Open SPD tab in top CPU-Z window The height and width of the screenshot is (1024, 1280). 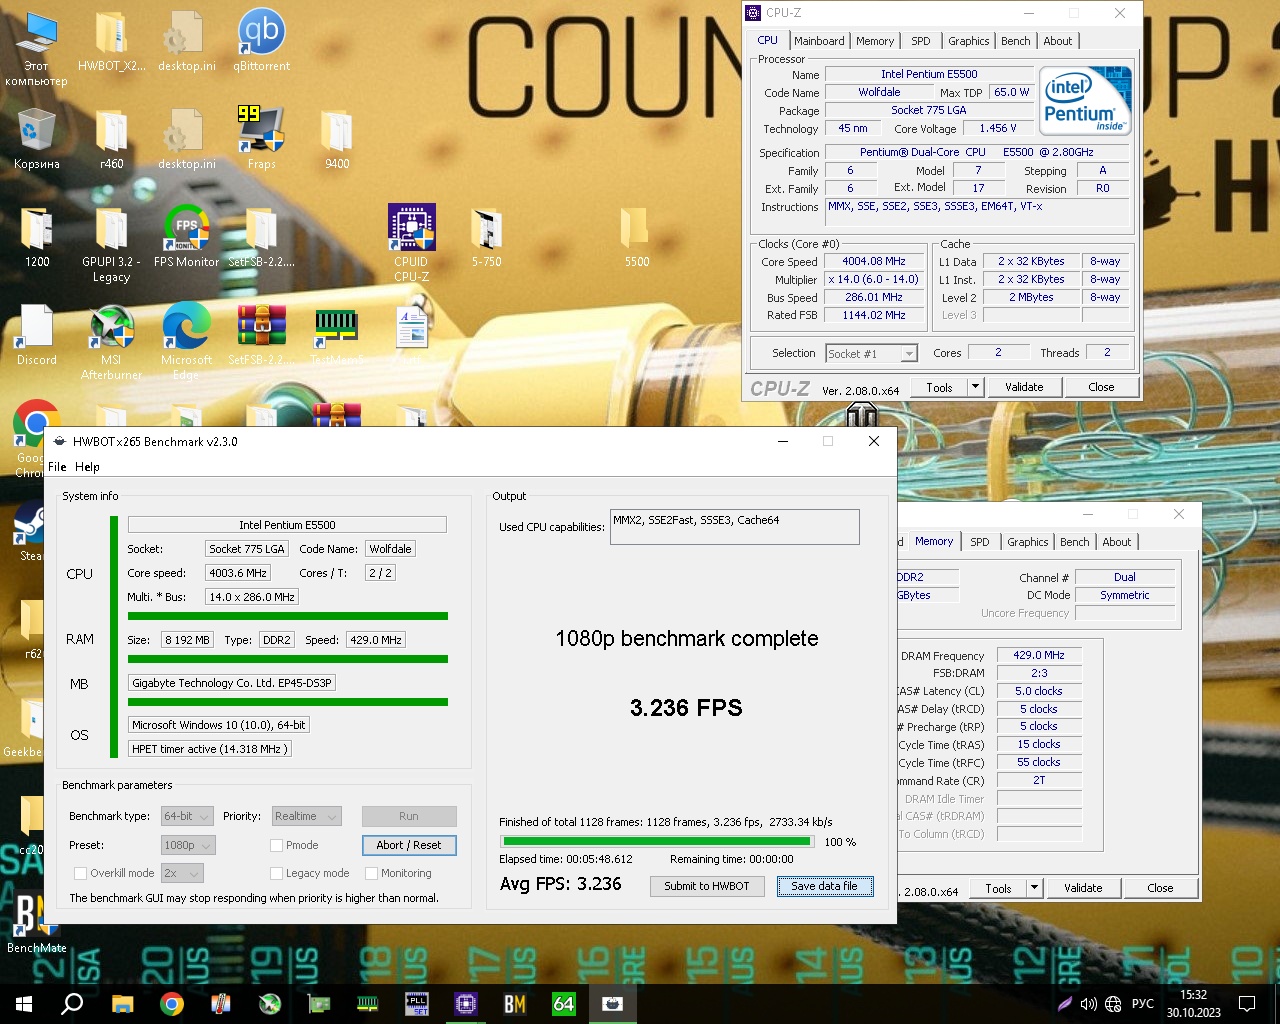coord(921,41)
